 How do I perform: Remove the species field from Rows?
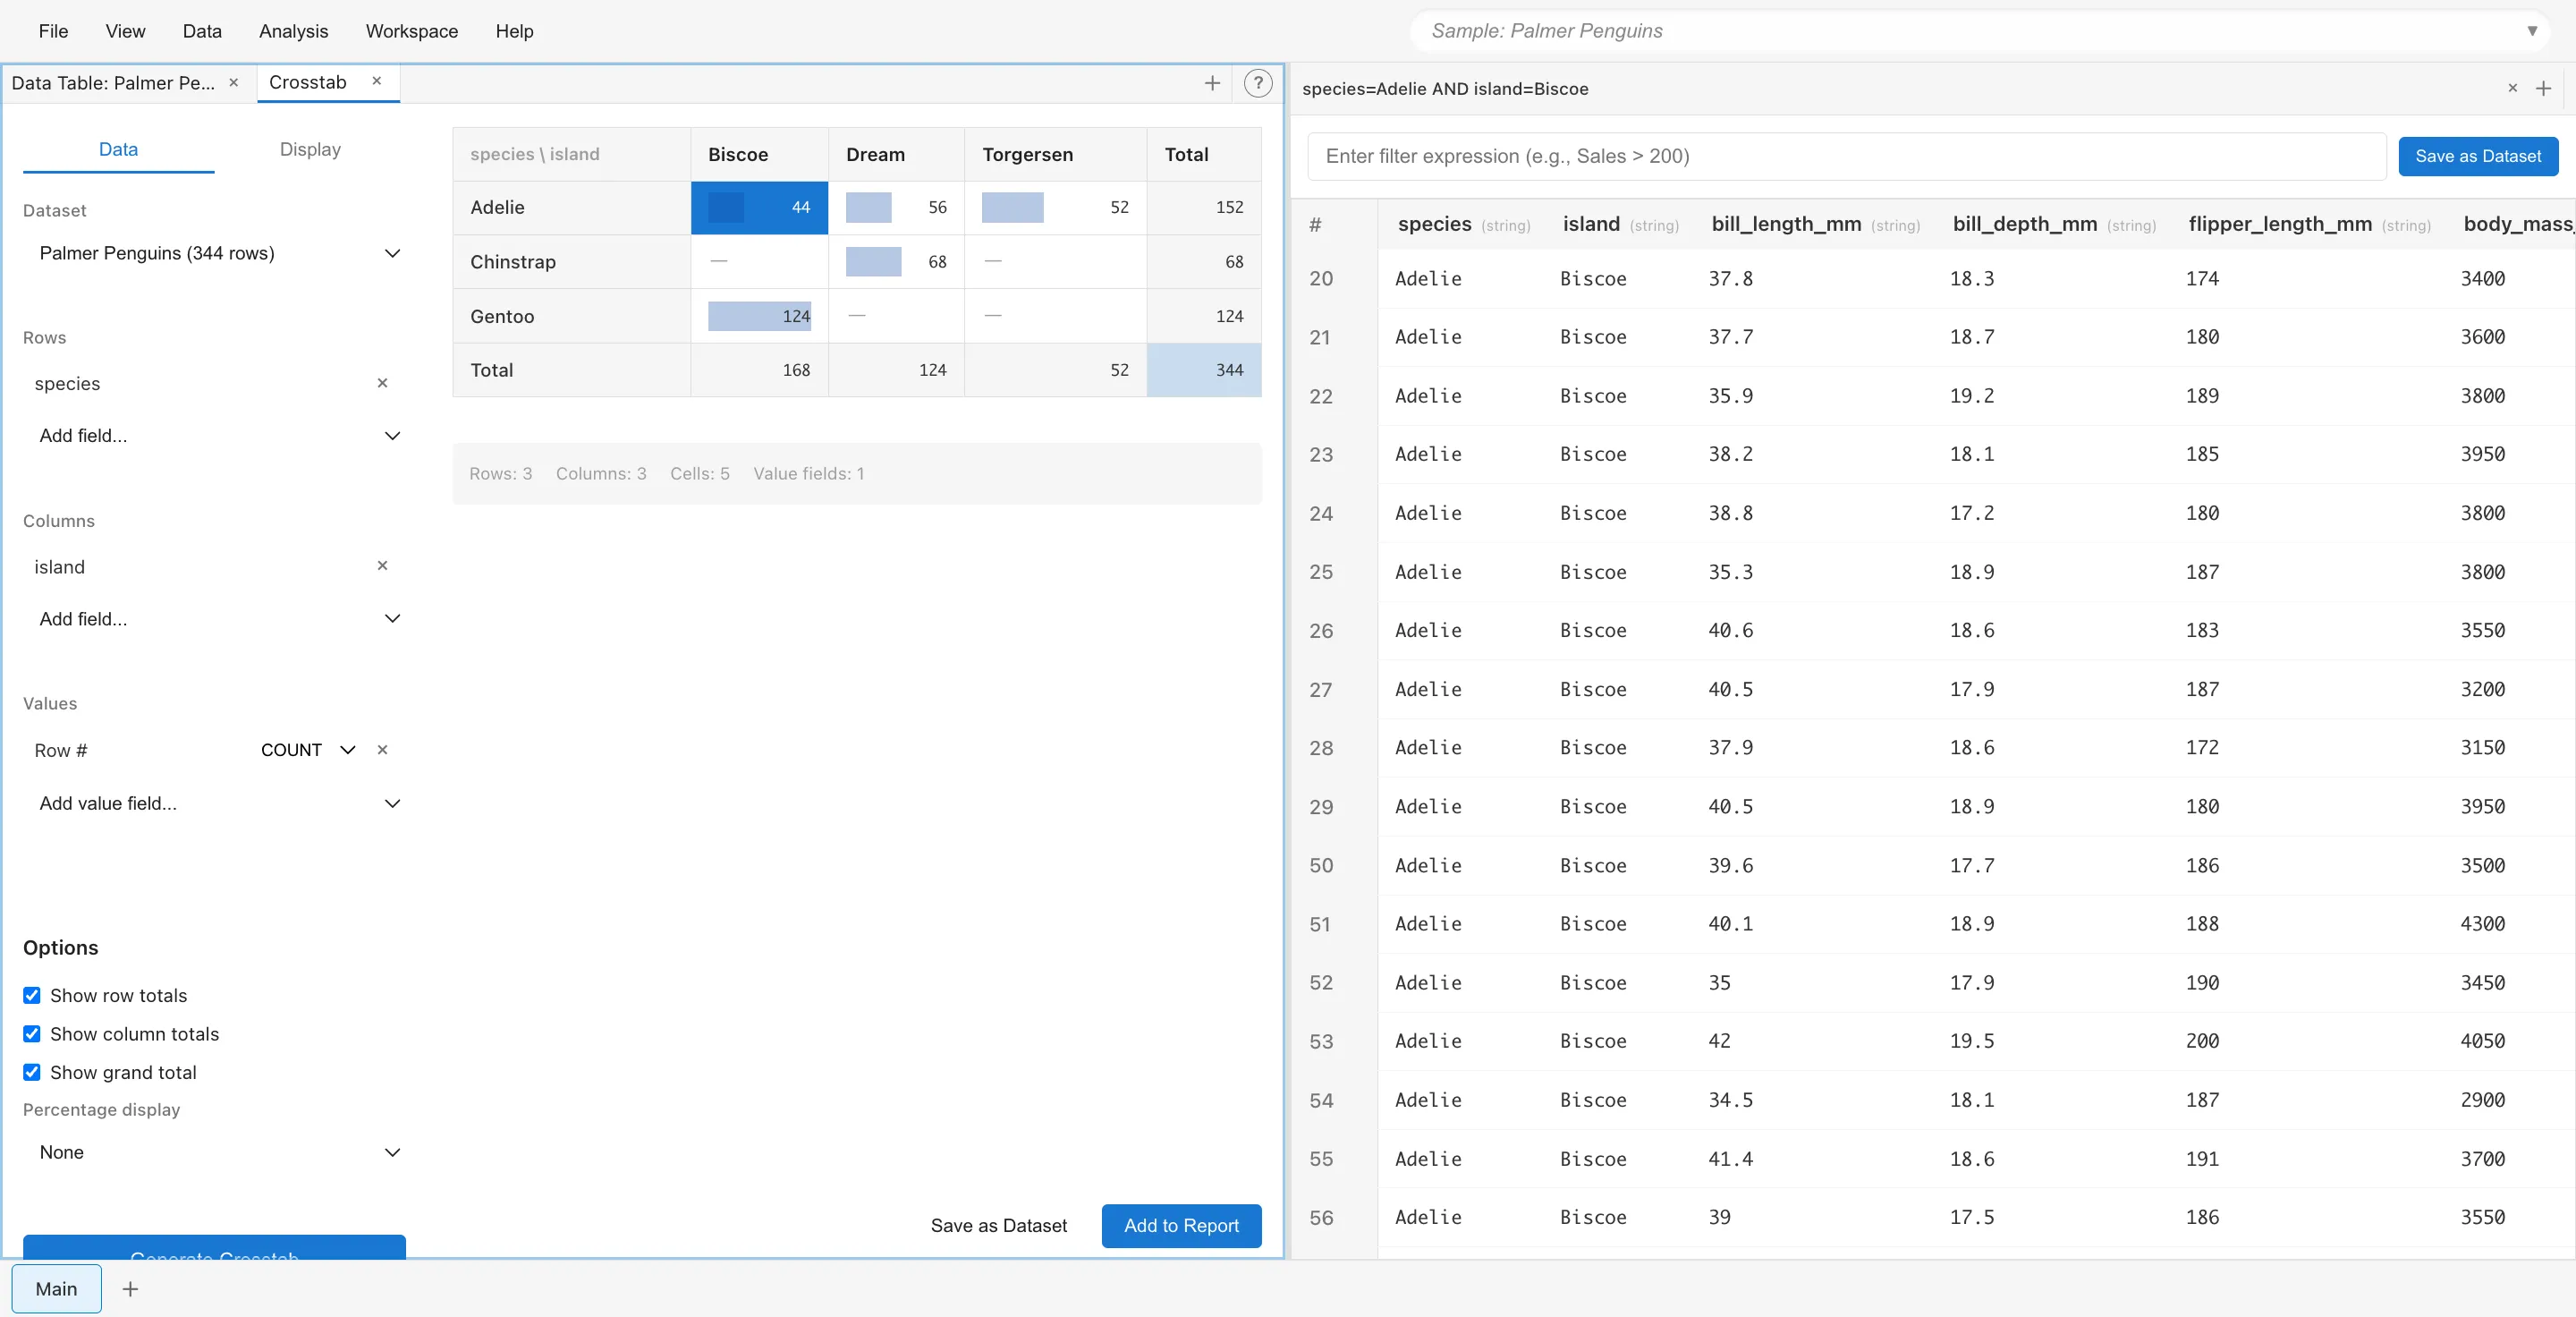coord(383,383)
